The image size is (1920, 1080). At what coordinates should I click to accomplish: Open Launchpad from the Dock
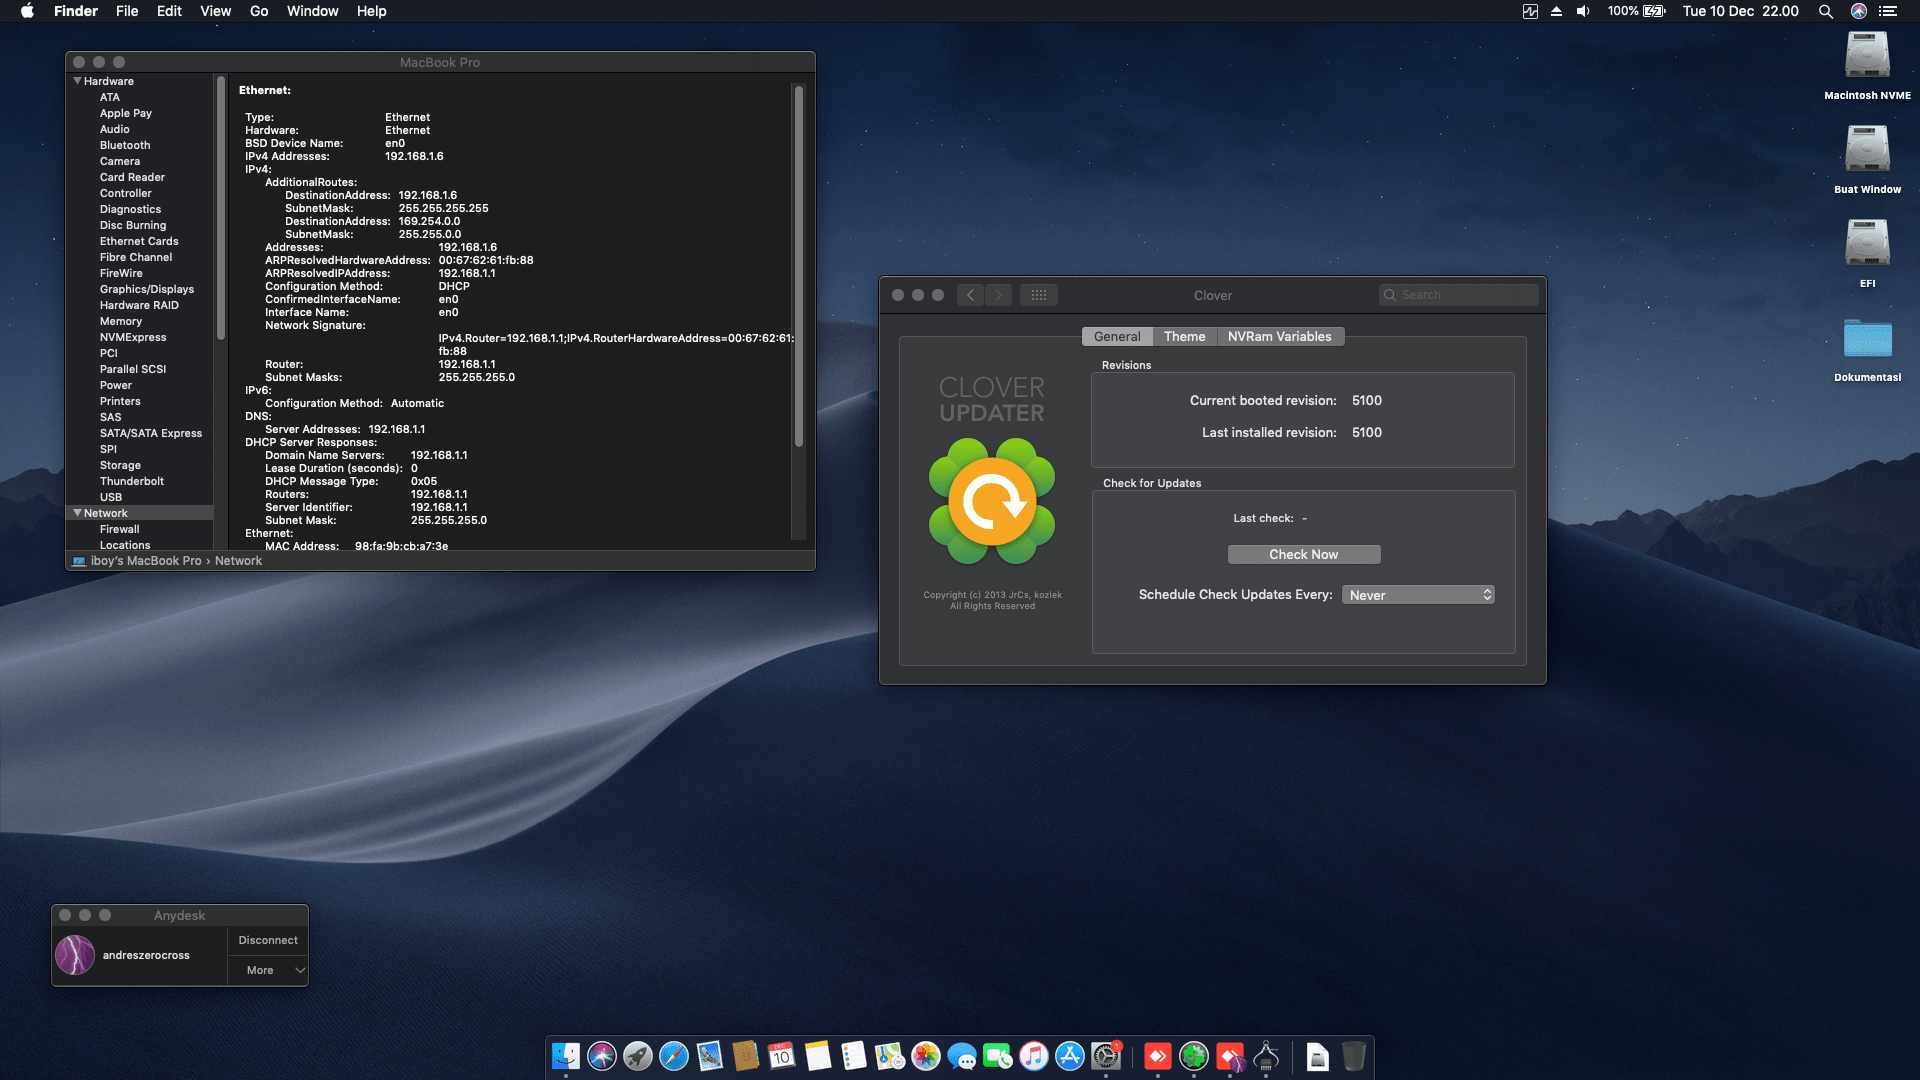[x=638, y=1058]
